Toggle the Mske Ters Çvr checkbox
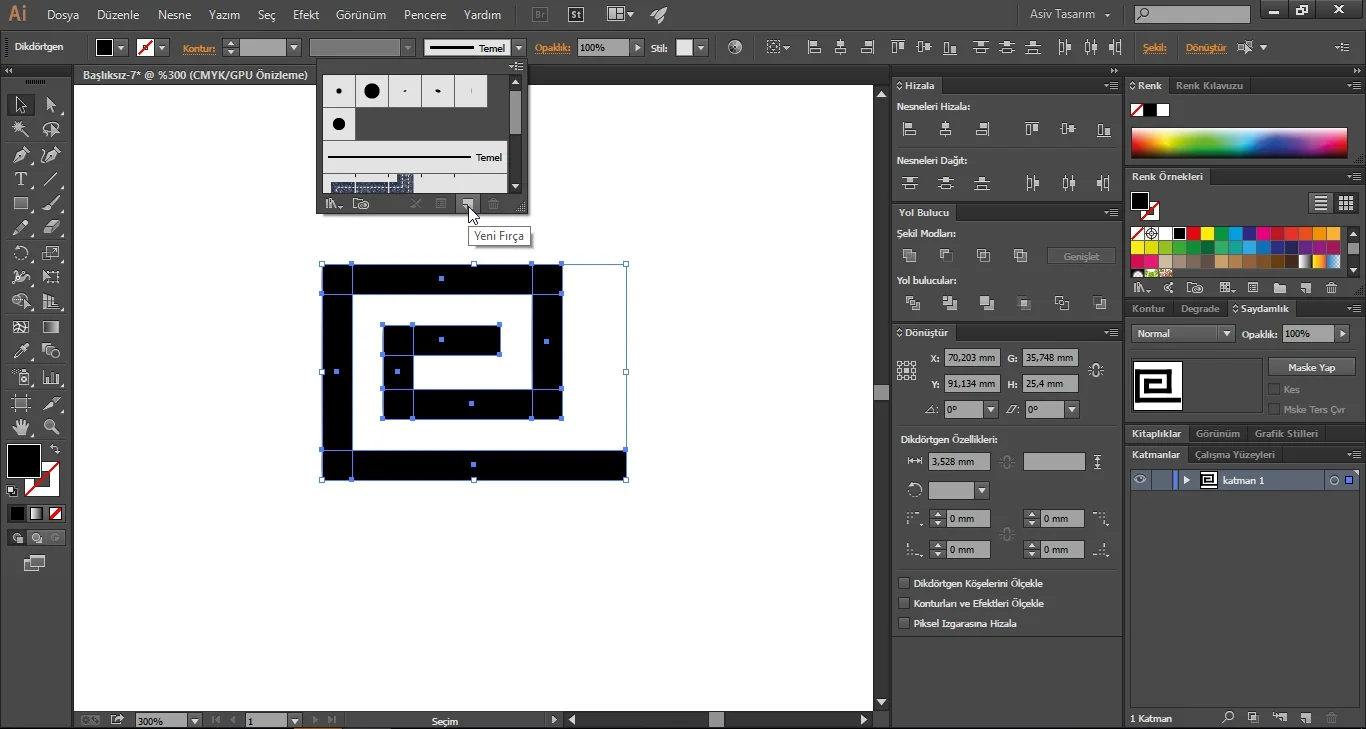Viewport: 1366px width, 729px height. pos(1274,409)
